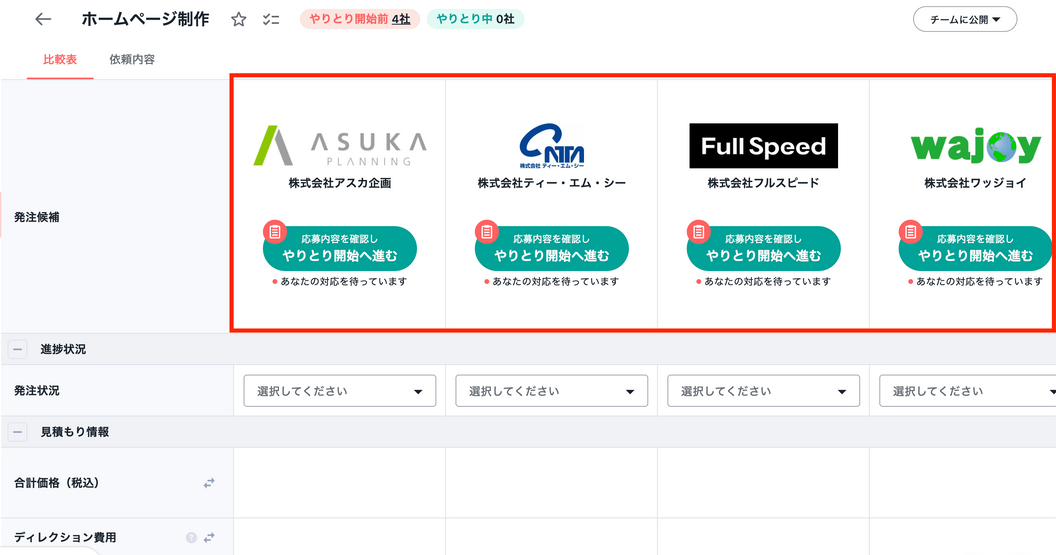Screen dimensions: 1056x555
Task: Click the 発注状況 row label
Action: [x=37, y=391]
